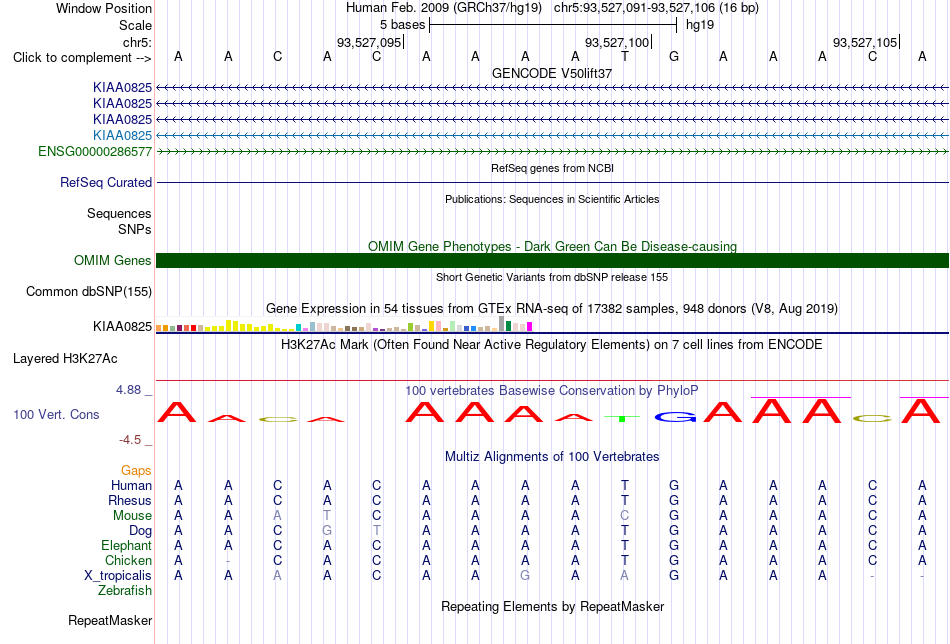The width and height of the screenshot is (950, 644).
Task: Click the OMIM Genes label
Action: point(113,261)
